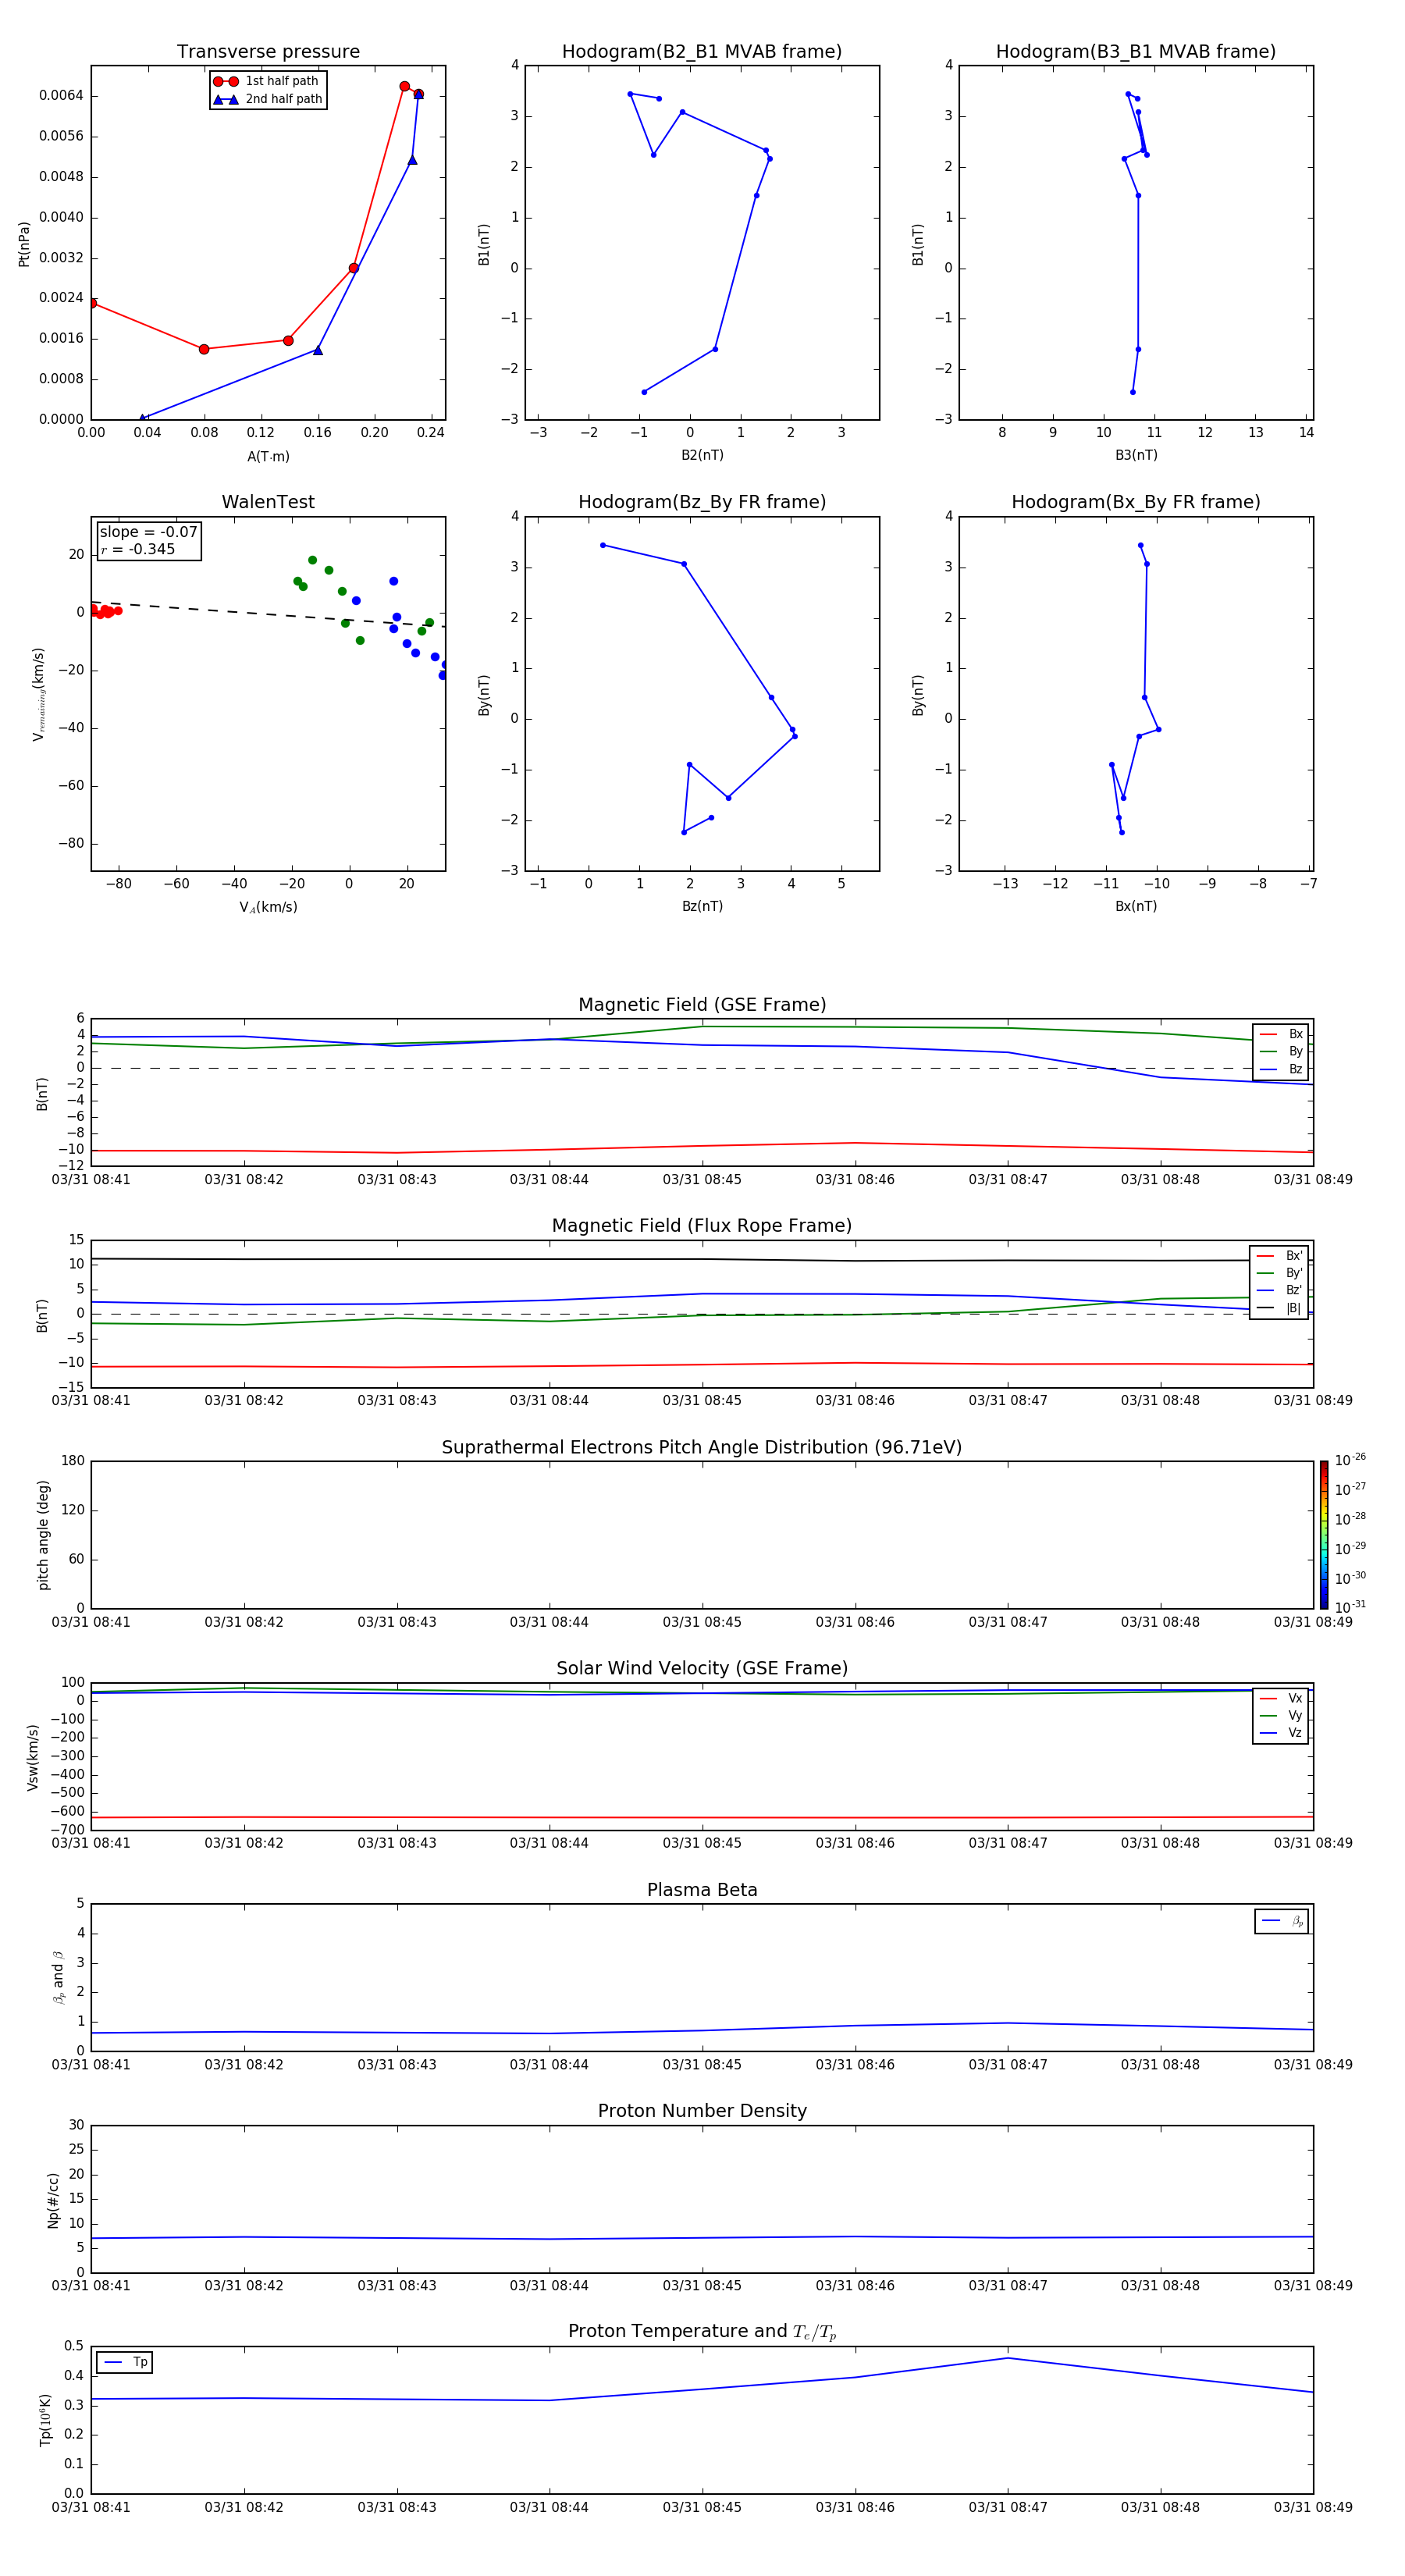
Task: Select the Bz' legend entry
Action: (1279, 1290)
